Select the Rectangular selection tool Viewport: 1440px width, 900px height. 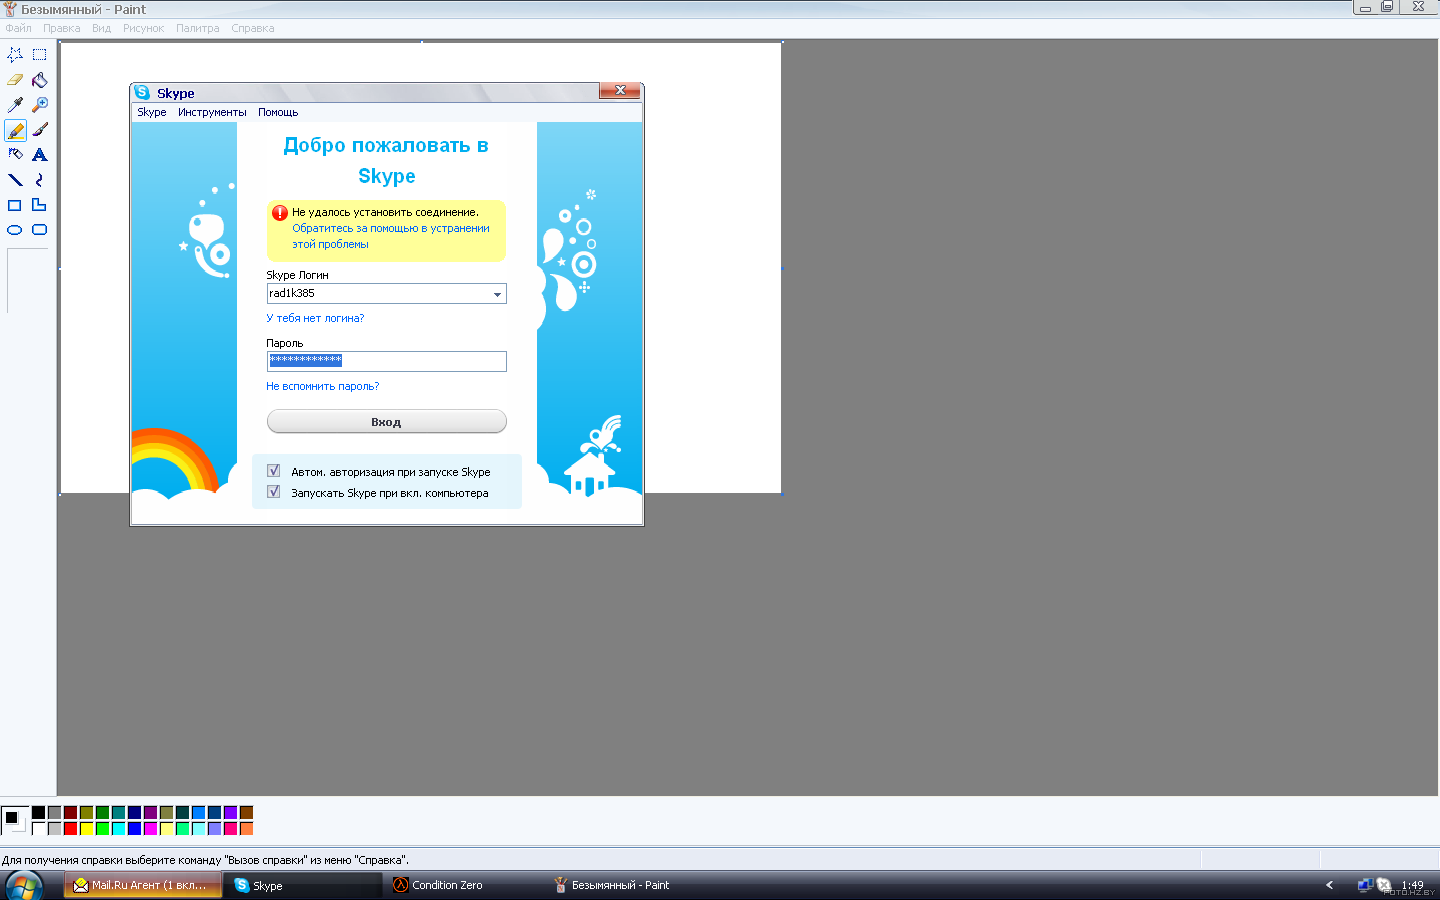pos(40,55)
